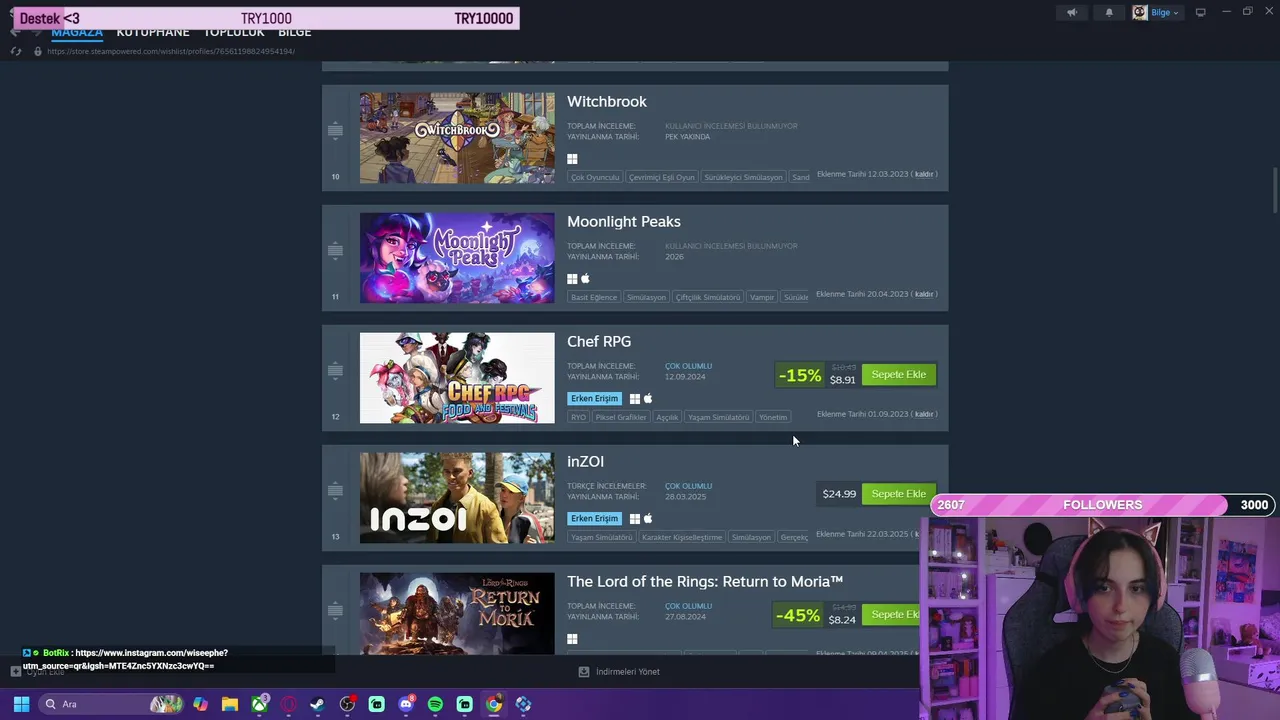Image resolution: width=1280 pixels, height=720 pixels.
Task: Click the taskbar Ara search box
Action: 112,704
